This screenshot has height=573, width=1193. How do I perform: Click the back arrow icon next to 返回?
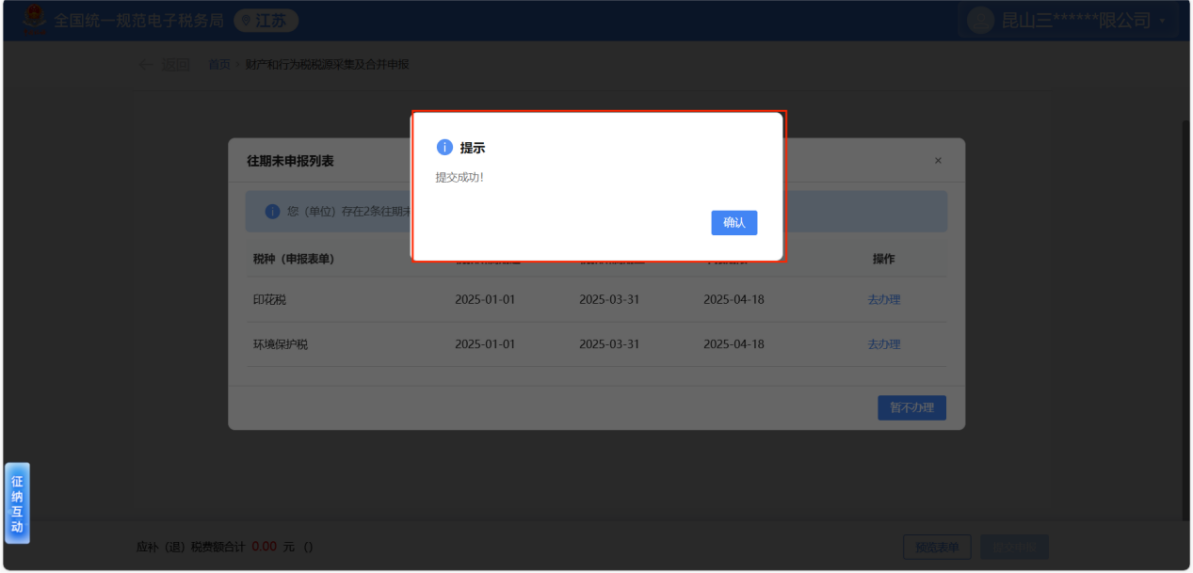[x=146, y=65]
